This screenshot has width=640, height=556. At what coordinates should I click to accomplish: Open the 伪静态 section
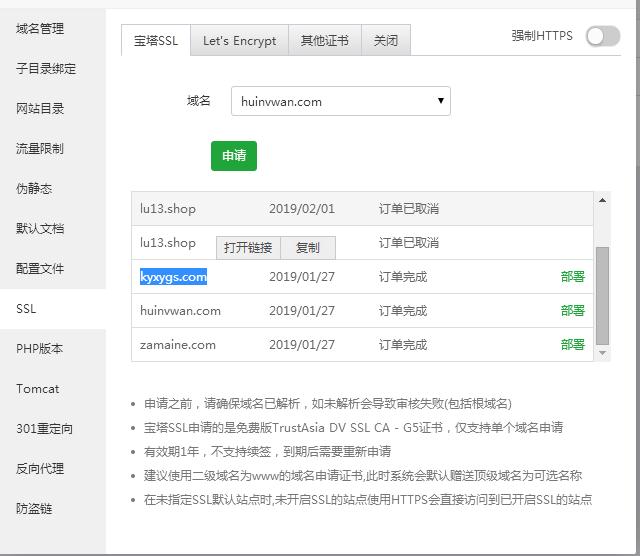(34, 189)
